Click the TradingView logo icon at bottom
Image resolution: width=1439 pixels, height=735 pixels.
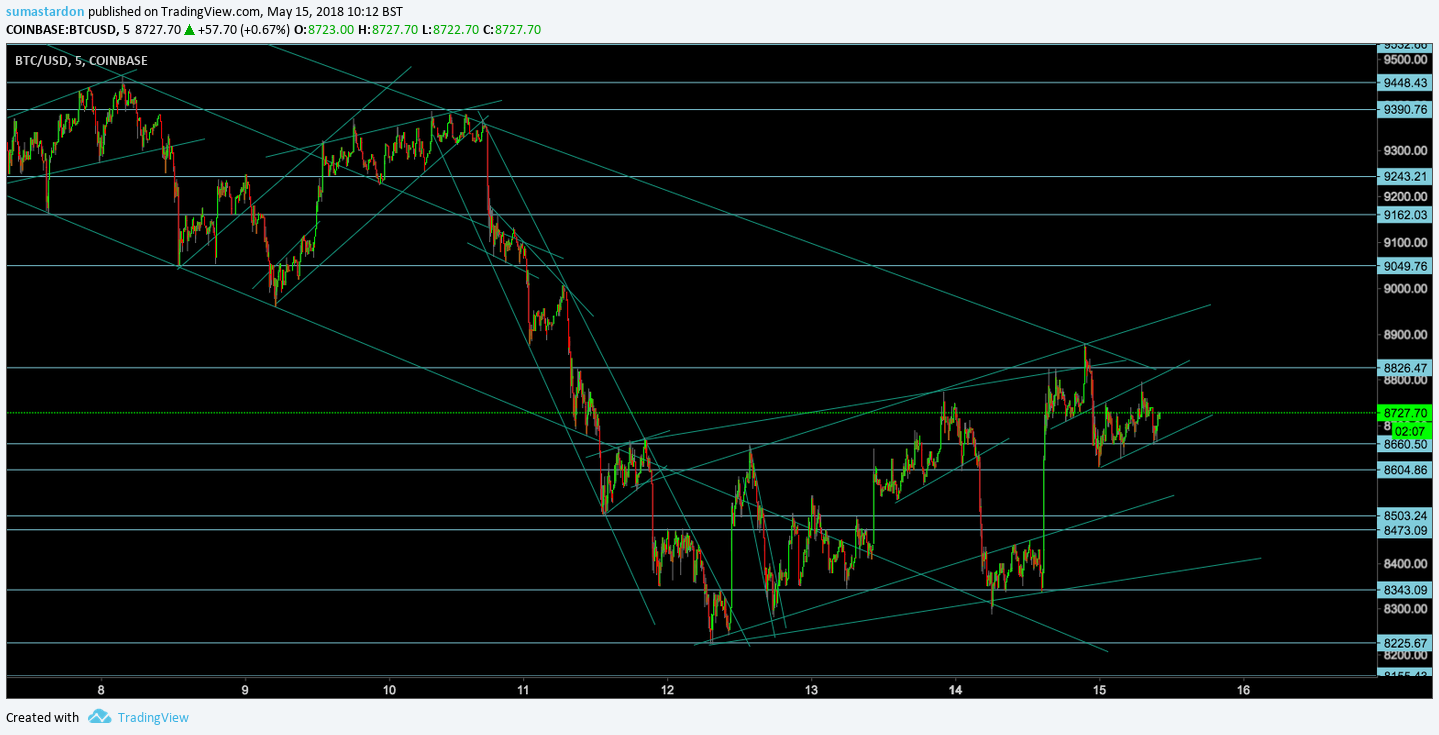point(99,716)
